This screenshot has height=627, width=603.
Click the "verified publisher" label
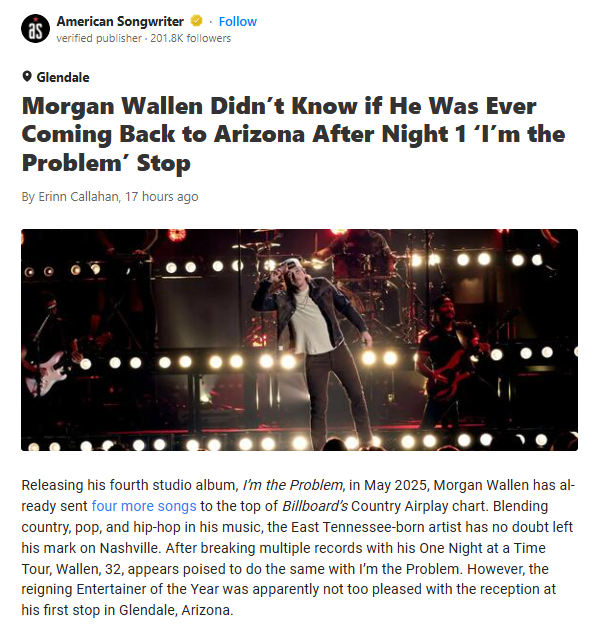[x=99, y=38]
